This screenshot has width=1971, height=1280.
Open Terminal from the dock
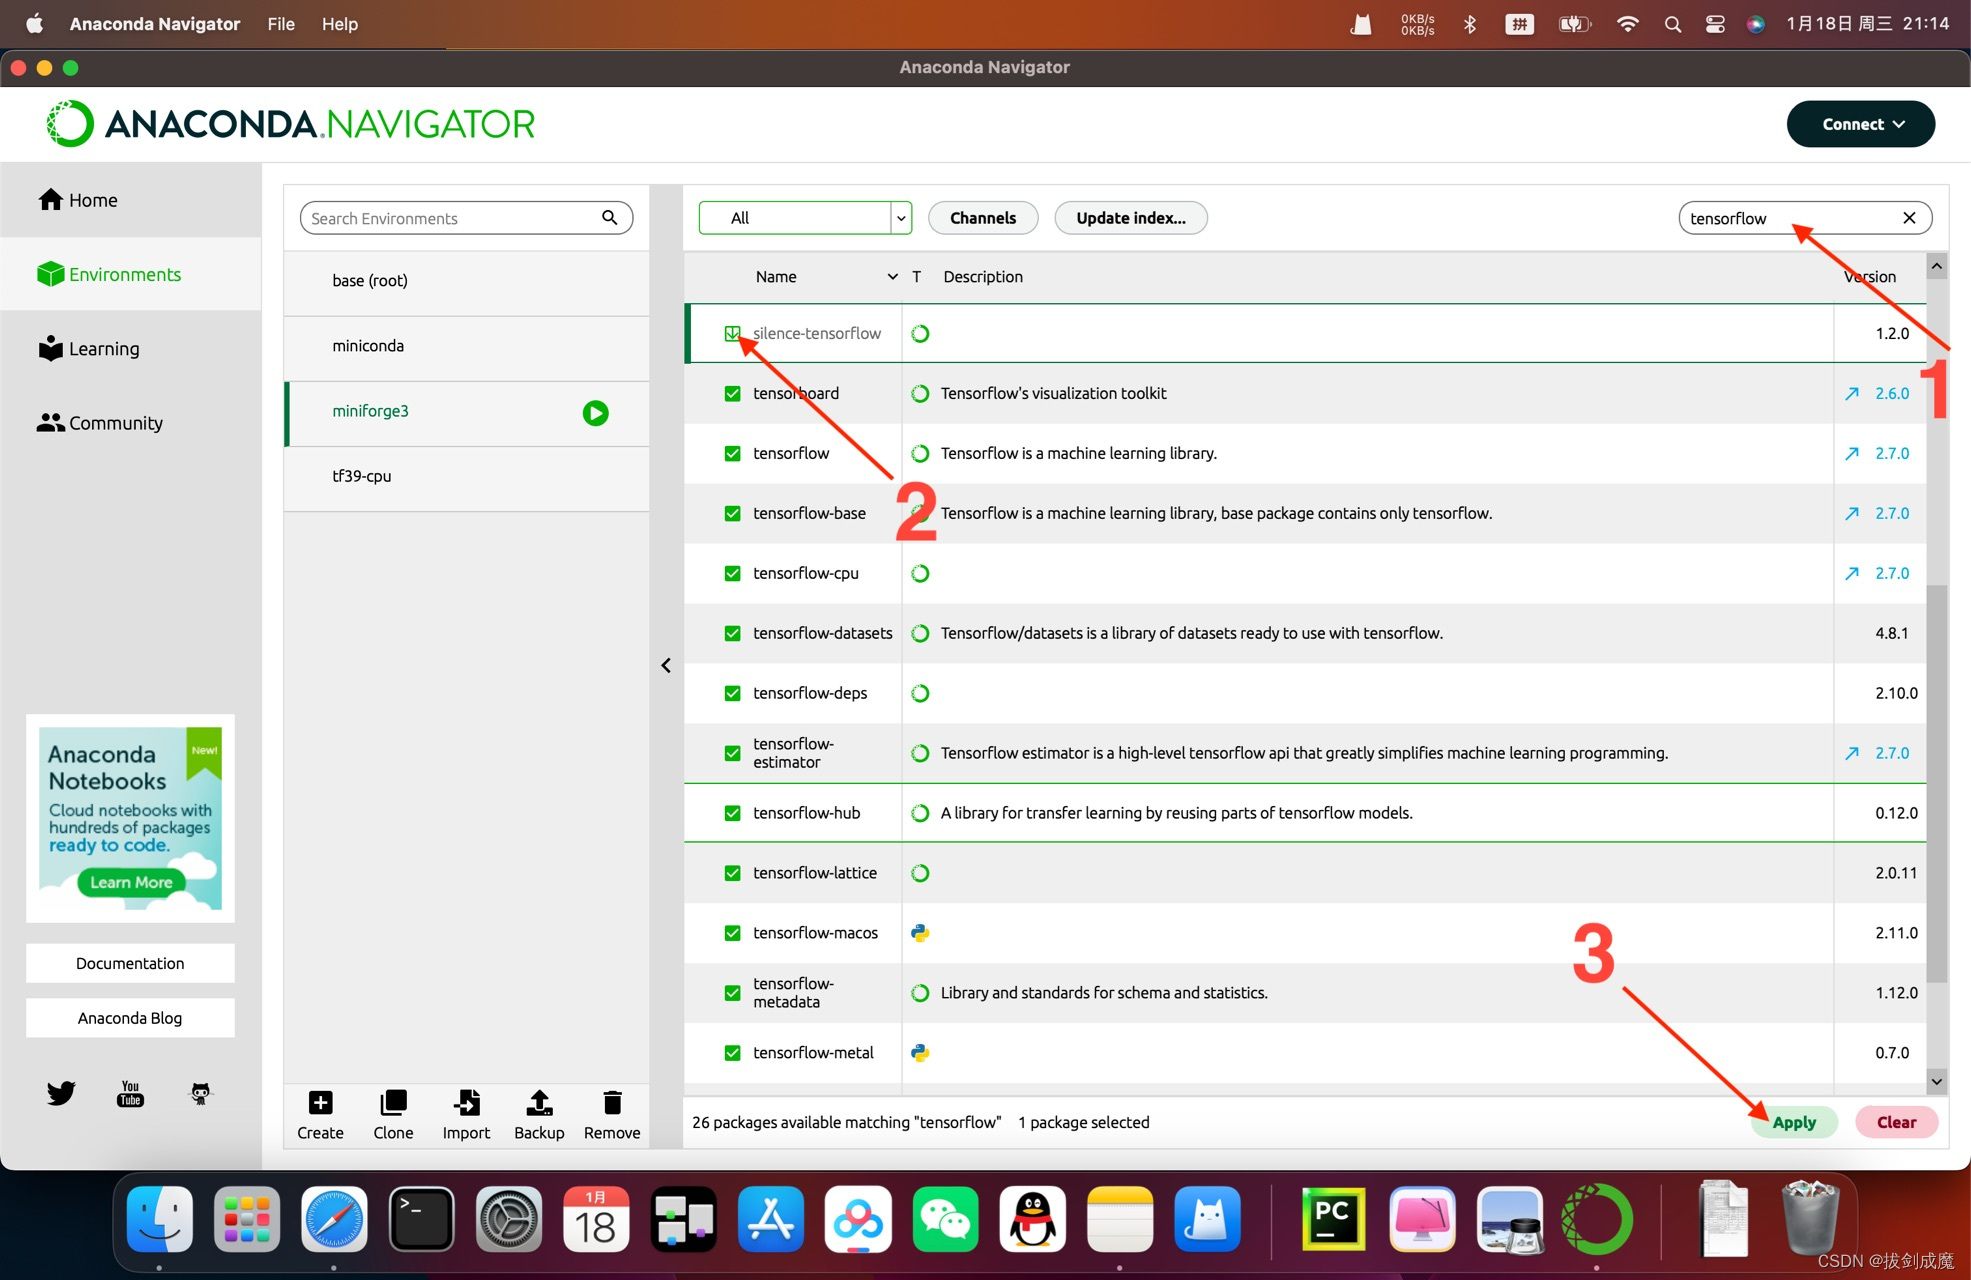coord(421,1219)
